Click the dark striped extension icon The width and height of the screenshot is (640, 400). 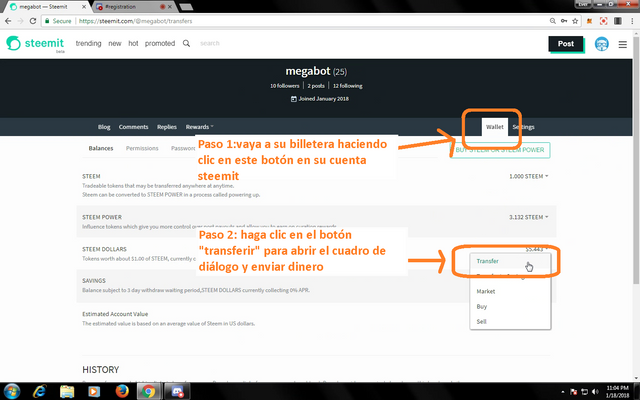click(618, 21)
